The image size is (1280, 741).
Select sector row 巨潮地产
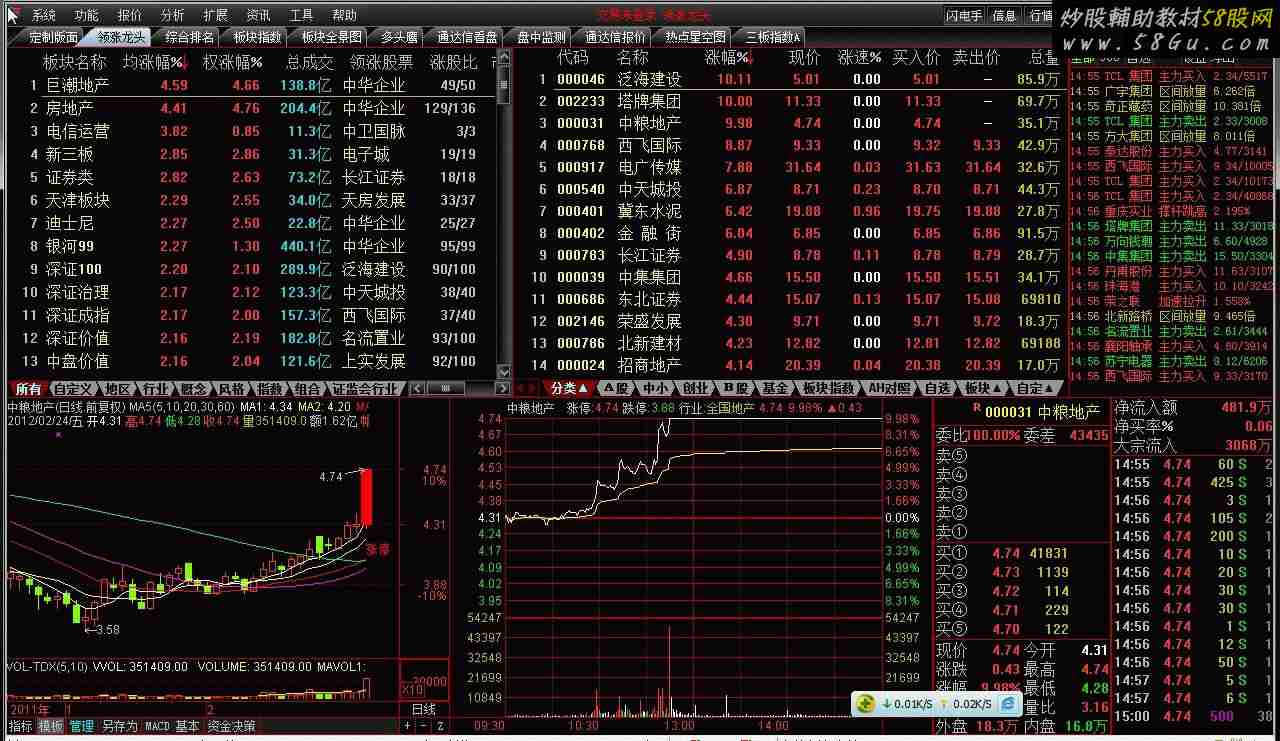[254, 85]
